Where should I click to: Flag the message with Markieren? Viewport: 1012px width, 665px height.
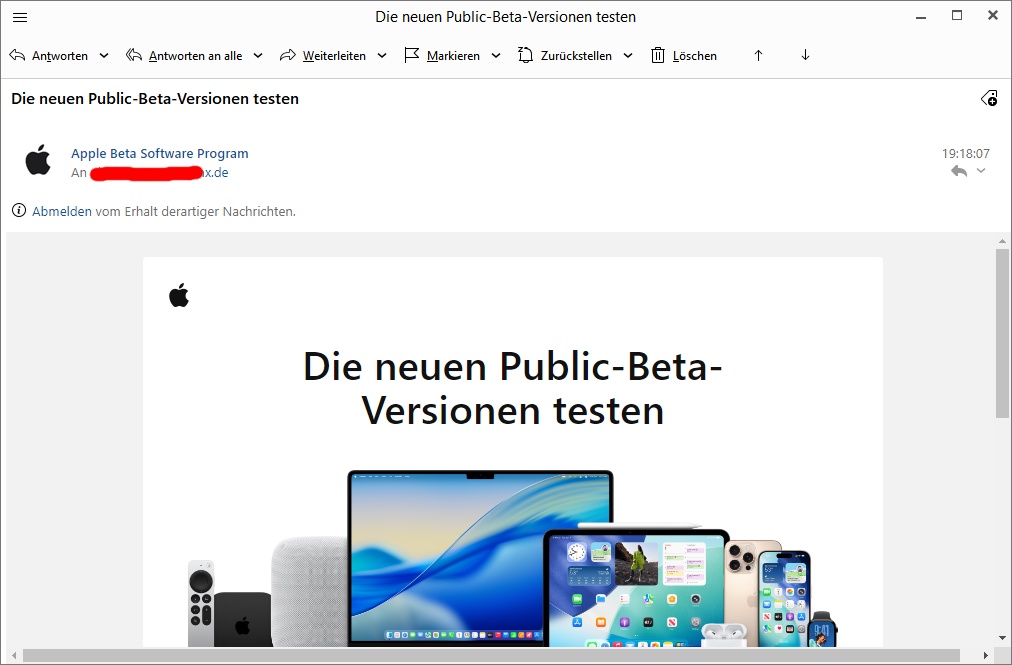442,56
